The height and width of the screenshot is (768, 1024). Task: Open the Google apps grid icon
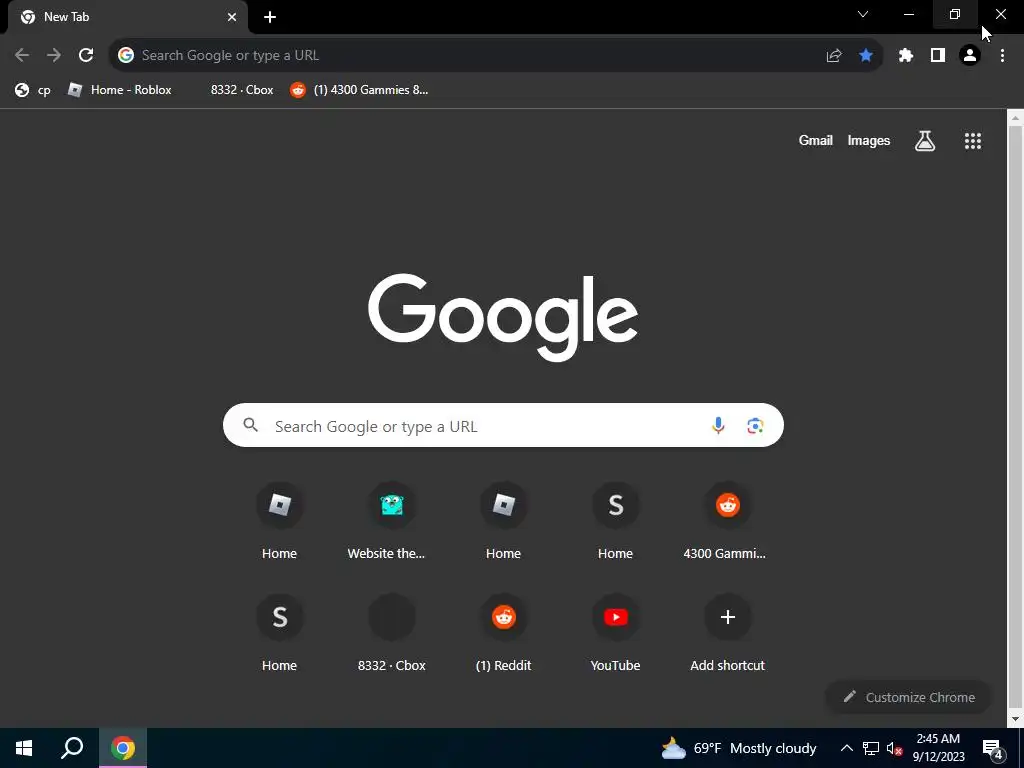click(973, 141)
